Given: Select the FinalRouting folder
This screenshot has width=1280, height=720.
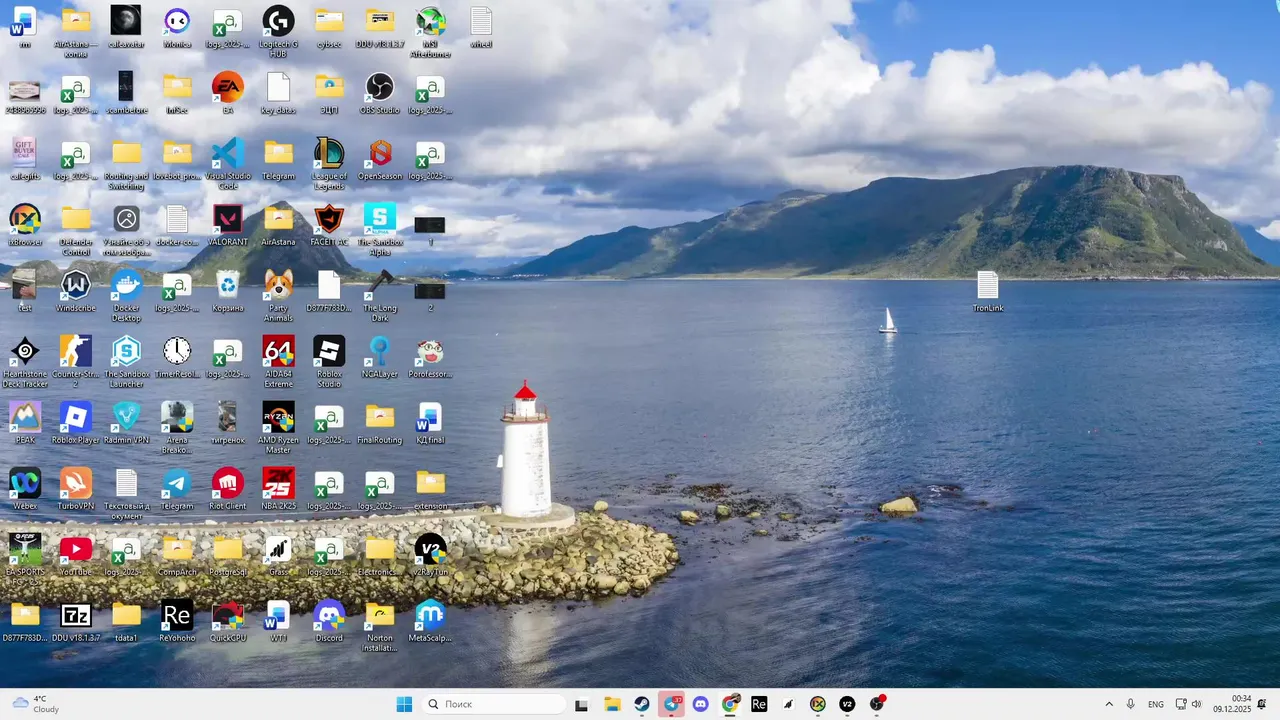Looking at the screenshot, I should [x=379, y=423].
